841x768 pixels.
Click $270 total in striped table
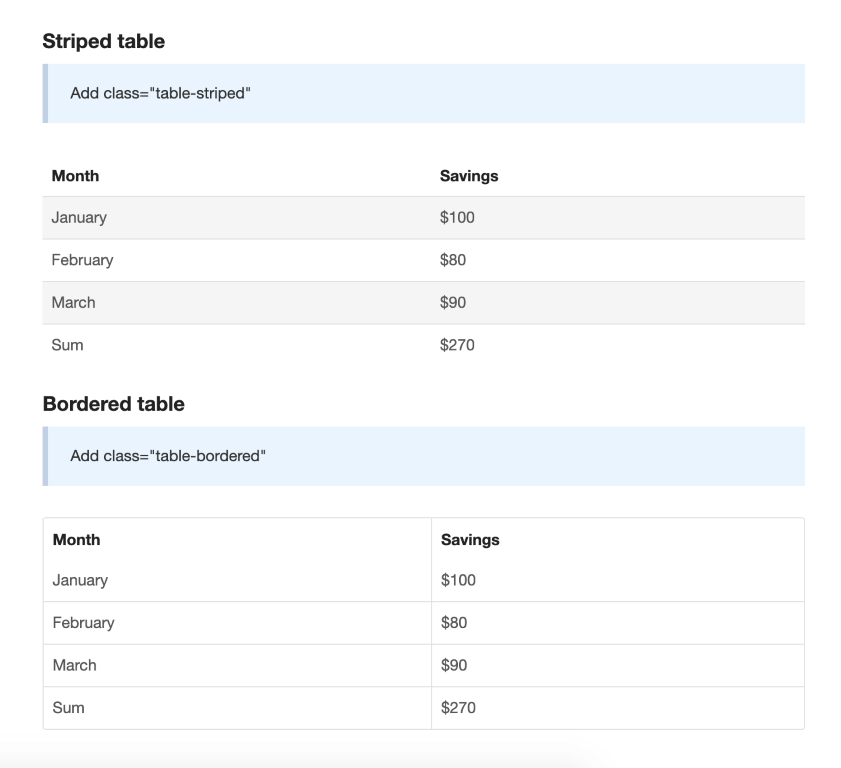[457, 345]
